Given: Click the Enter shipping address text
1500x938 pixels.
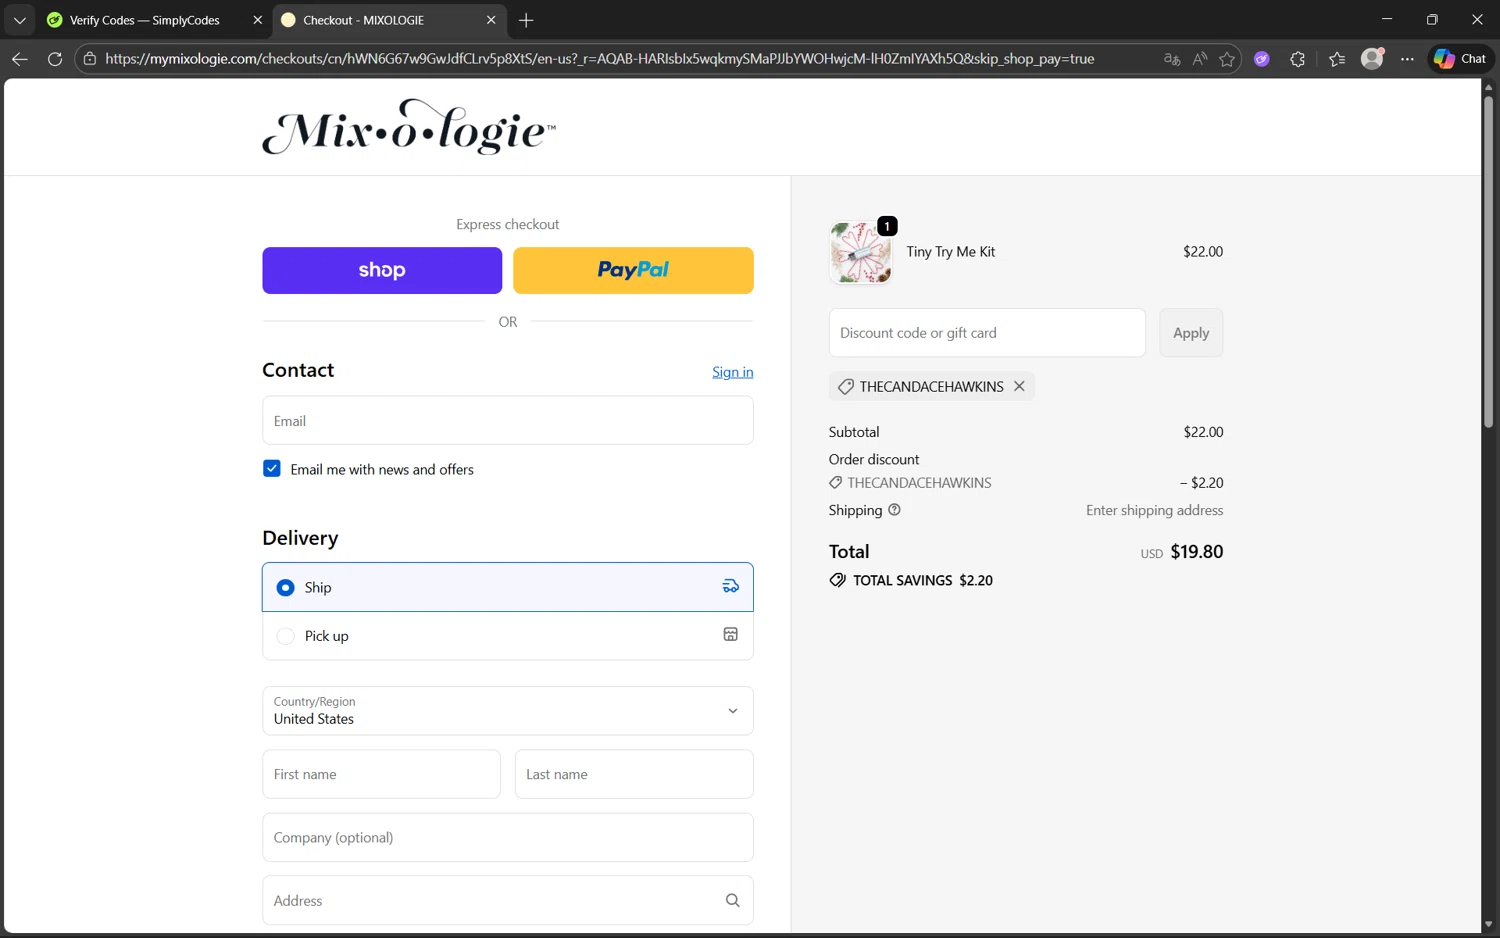Looking at the screenshot, I should (x=1155, y=510).
